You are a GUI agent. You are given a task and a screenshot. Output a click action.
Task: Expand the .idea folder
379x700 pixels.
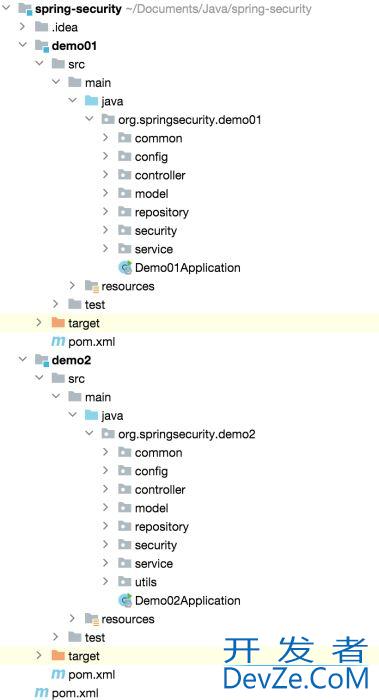coord(22,27)
